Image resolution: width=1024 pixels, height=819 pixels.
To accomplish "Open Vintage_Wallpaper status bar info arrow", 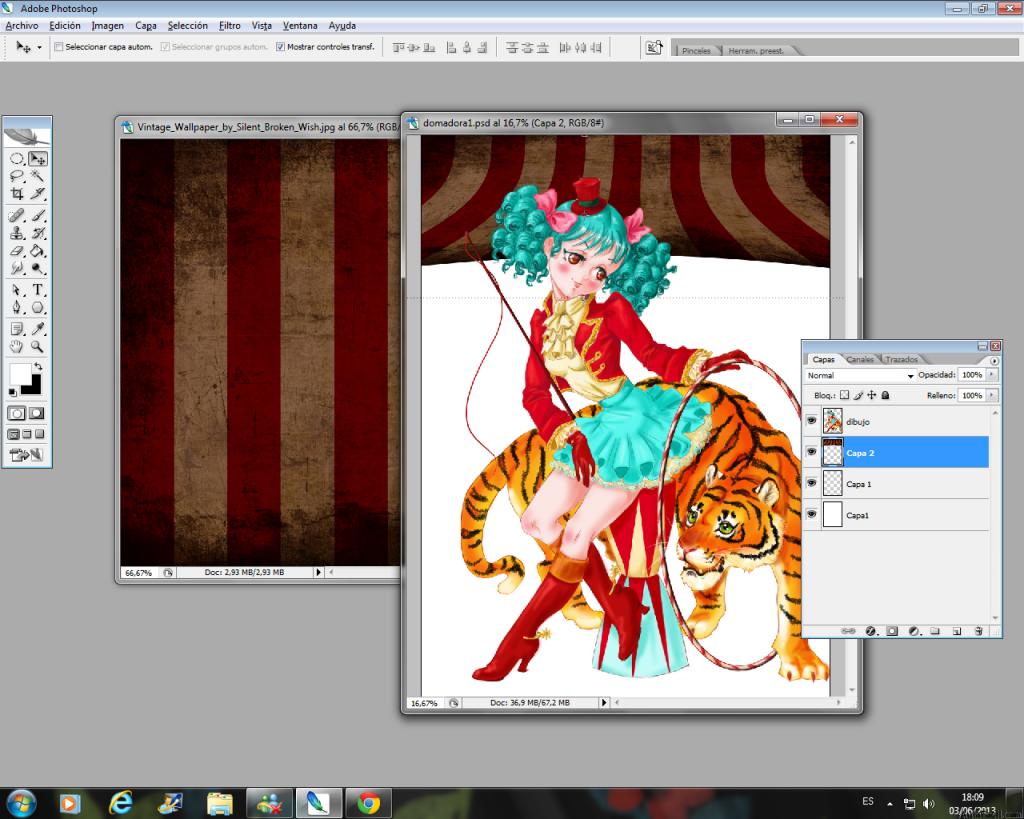I will [x=319, y=572].
